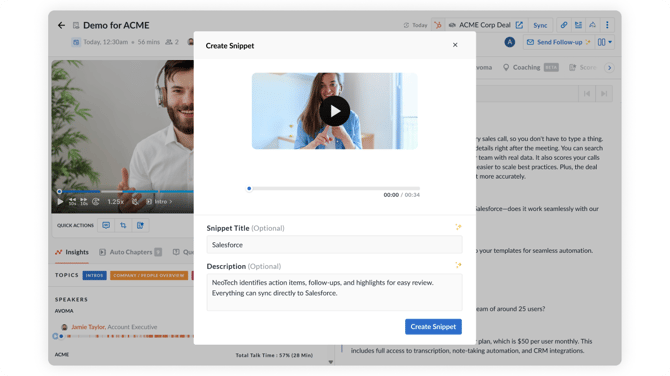Click the Send Follow-up button
Viewport: 670px width, 376px height.
click(558, 42)
